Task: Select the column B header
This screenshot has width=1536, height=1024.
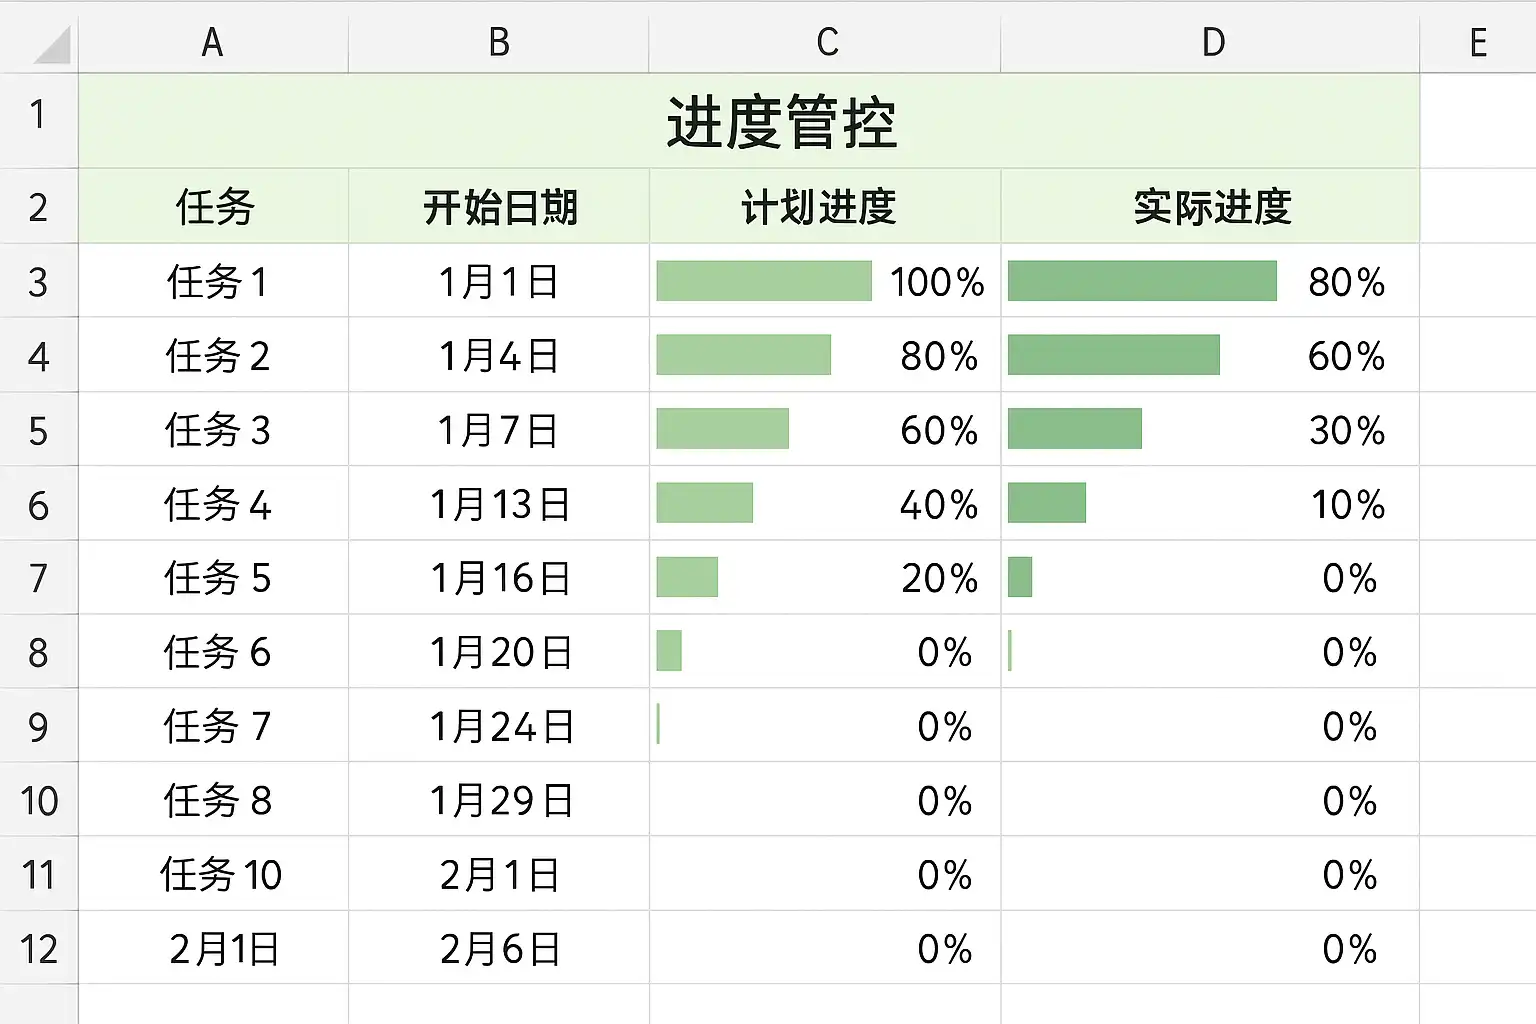Action: pos(499,43)
